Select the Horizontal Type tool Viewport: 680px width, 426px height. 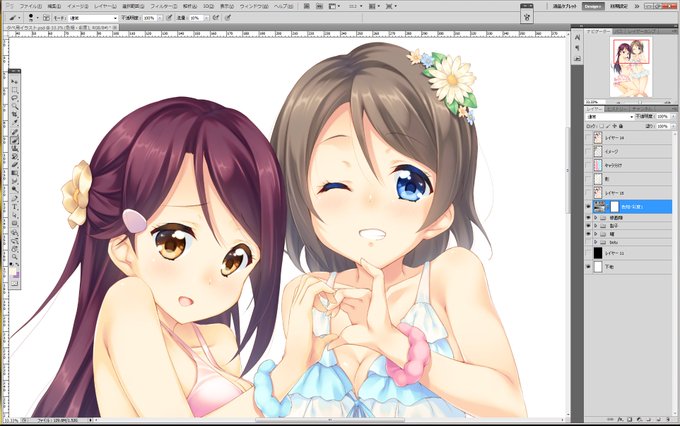click(x=14, y=207)
